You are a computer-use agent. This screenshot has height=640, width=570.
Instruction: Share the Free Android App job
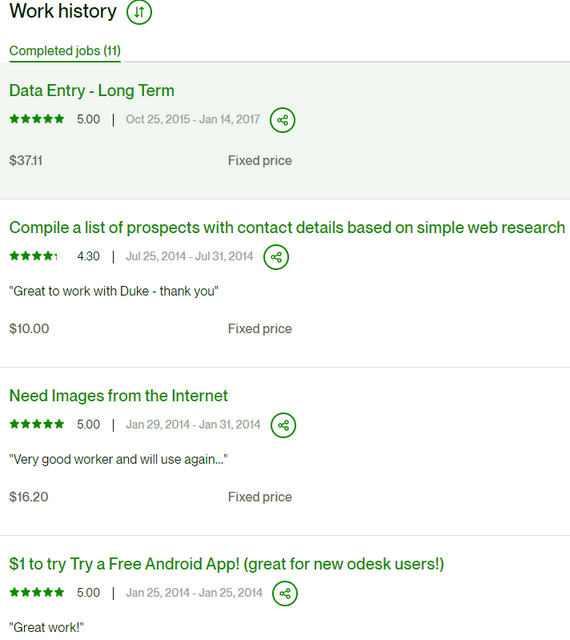point(285,593)
